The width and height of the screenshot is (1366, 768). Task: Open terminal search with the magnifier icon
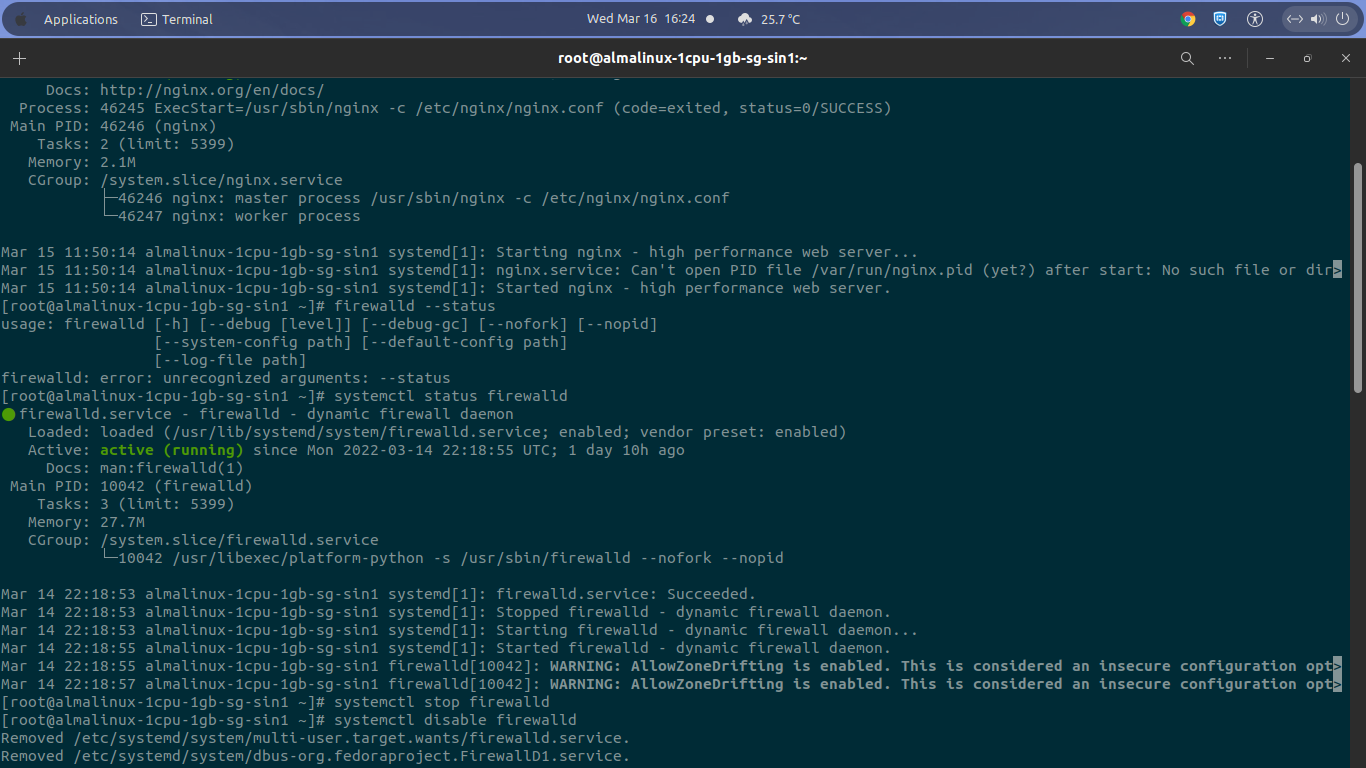(1187, 59)
